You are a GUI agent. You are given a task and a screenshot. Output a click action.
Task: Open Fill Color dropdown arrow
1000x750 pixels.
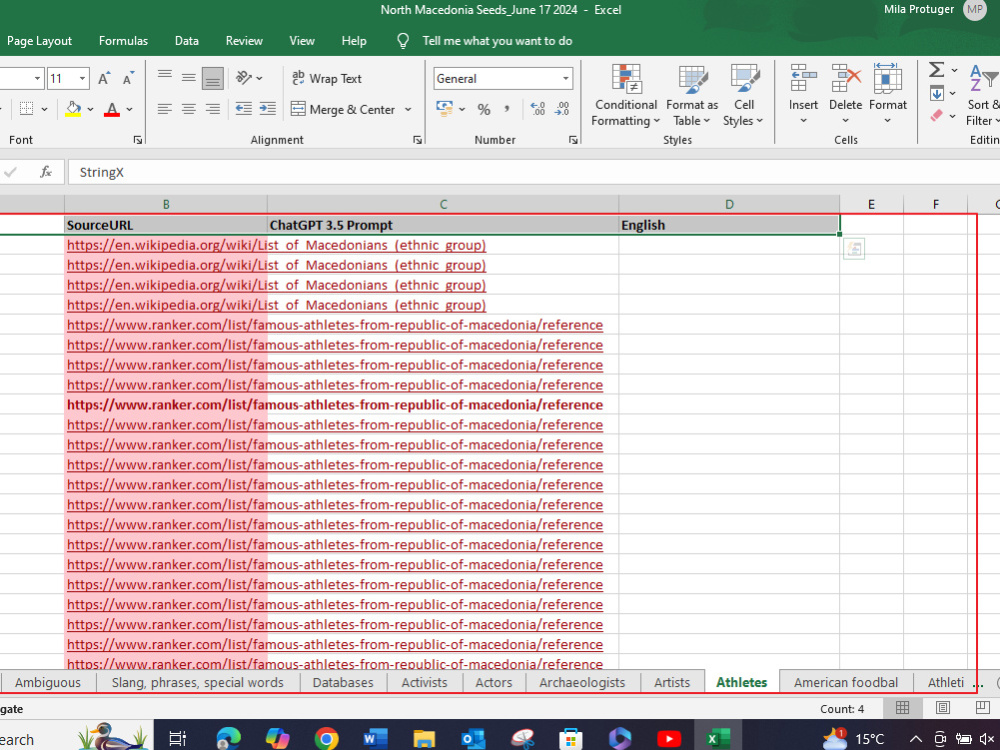(x=91, y=109)
